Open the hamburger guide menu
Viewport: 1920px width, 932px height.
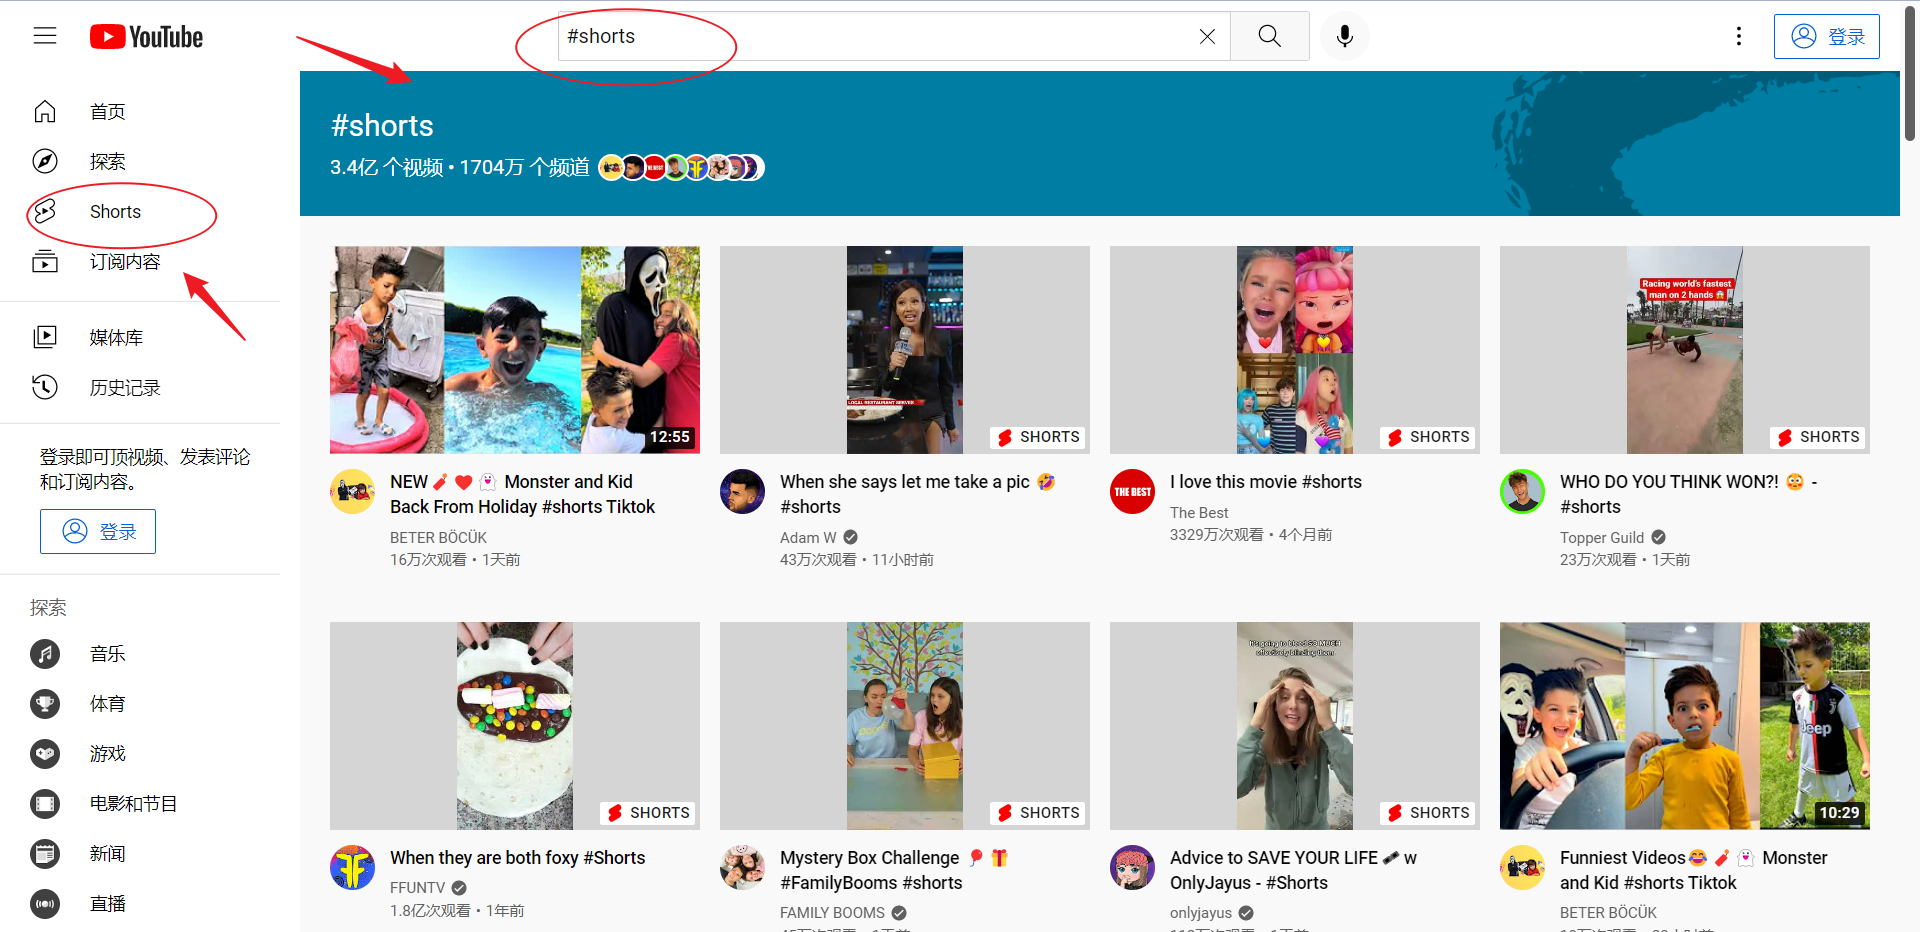[45, 36]
